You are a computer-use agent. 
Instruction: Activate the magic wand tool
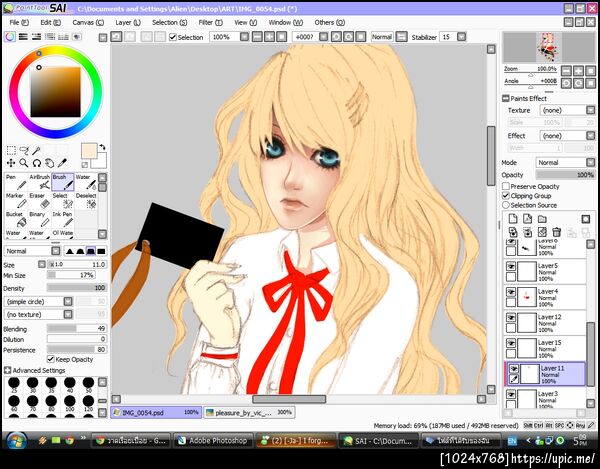pyautogui.click(x=36, y=150)
